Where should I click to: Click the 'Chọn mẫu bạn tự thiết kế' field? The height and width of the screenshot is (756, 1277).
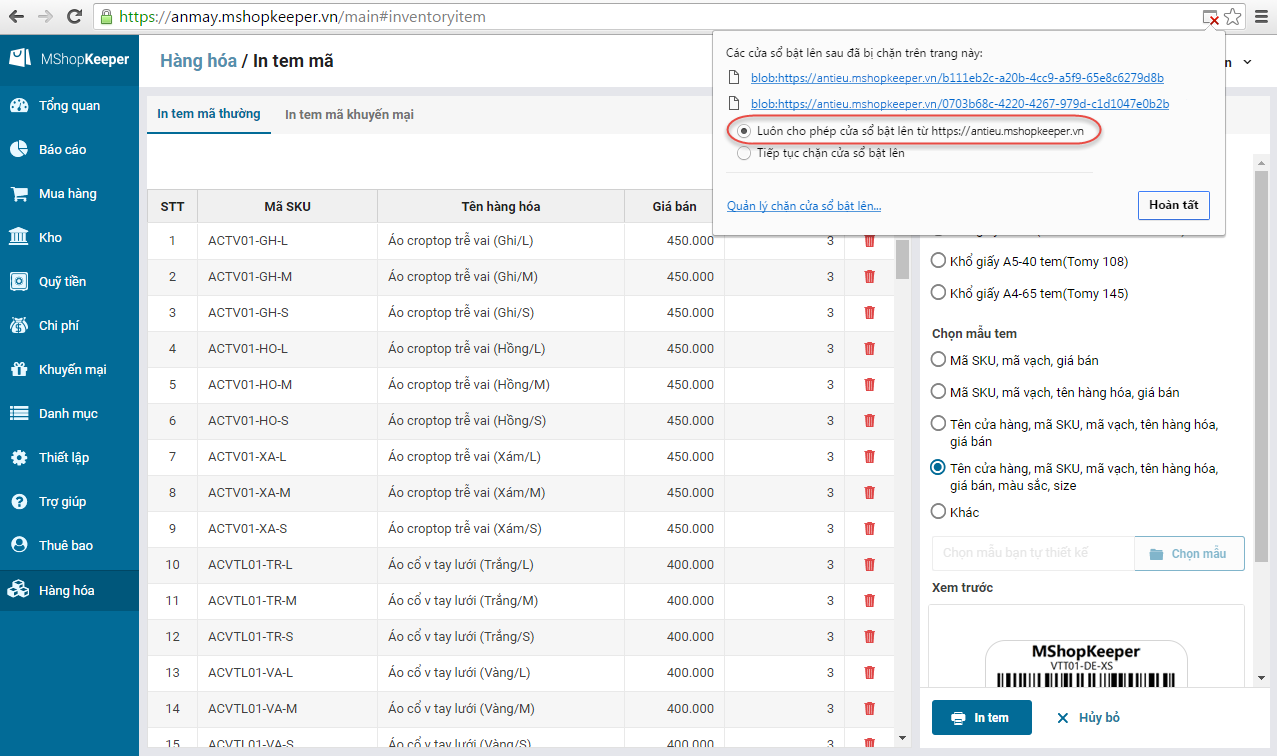pyautogui.click(x=1031, y=553)
